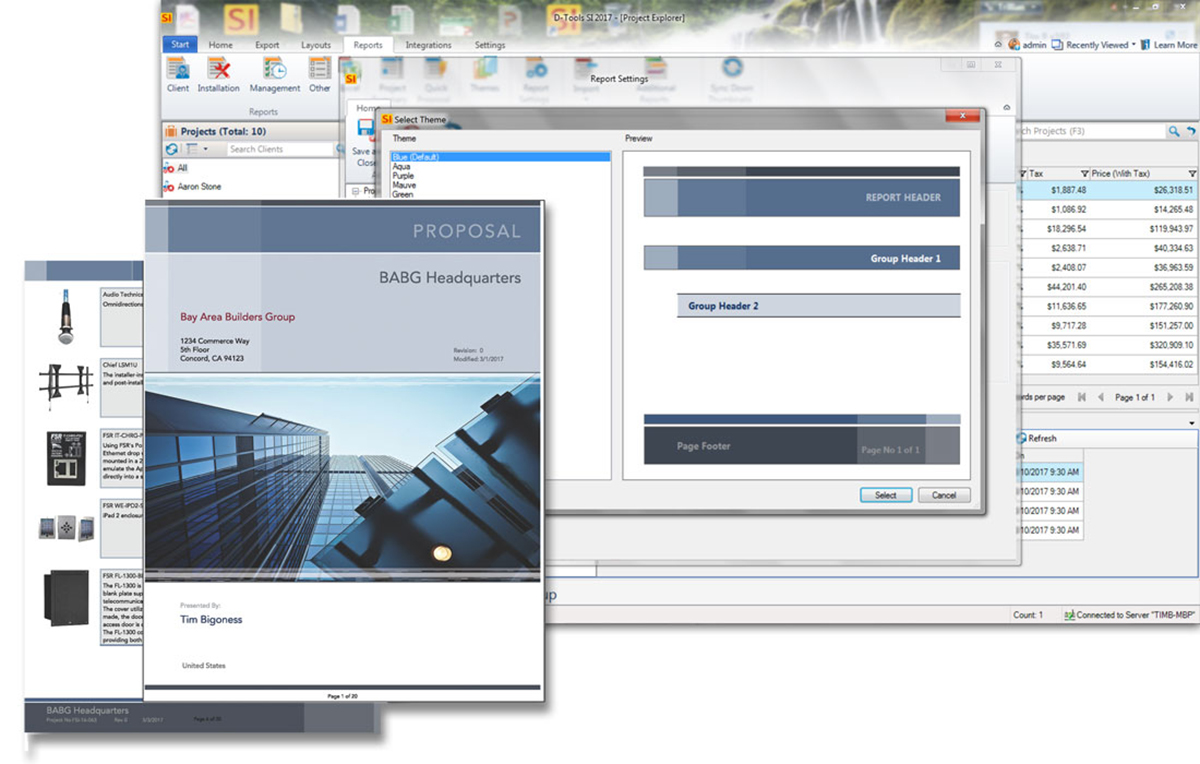Viewport: 1200px width, 764px height.
Task: Choose the Purple theme from the list
Action: 403,176
